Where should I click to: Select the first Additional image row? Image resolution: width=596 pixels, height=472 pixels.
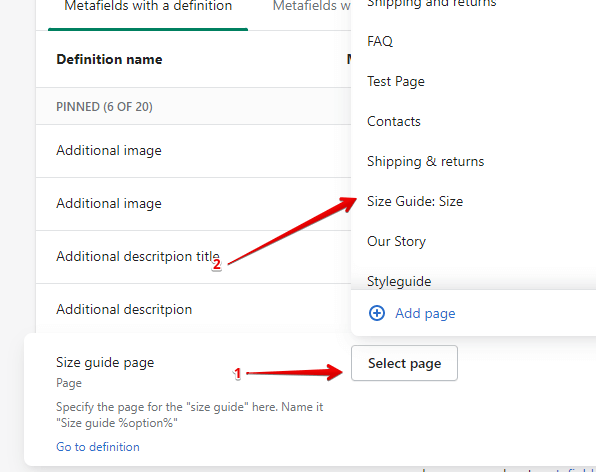coord(193,150)
